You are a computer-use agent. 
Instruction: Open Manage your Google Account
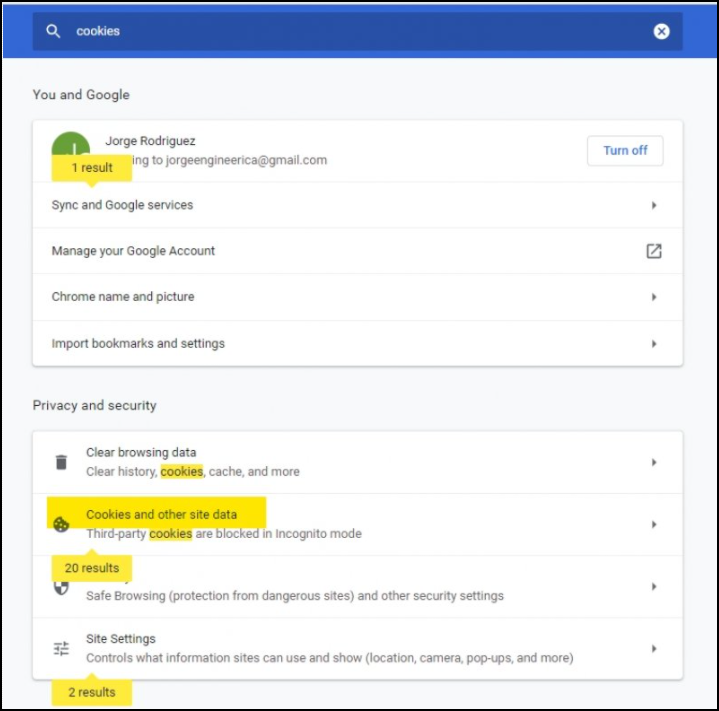coord(357,251)
